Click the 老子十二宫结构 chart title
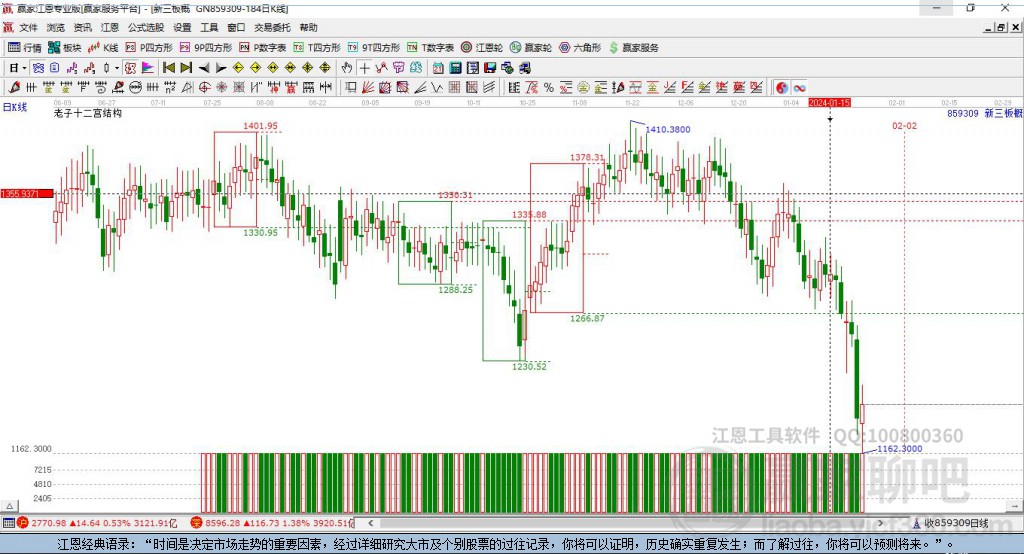 coord(88,113)
